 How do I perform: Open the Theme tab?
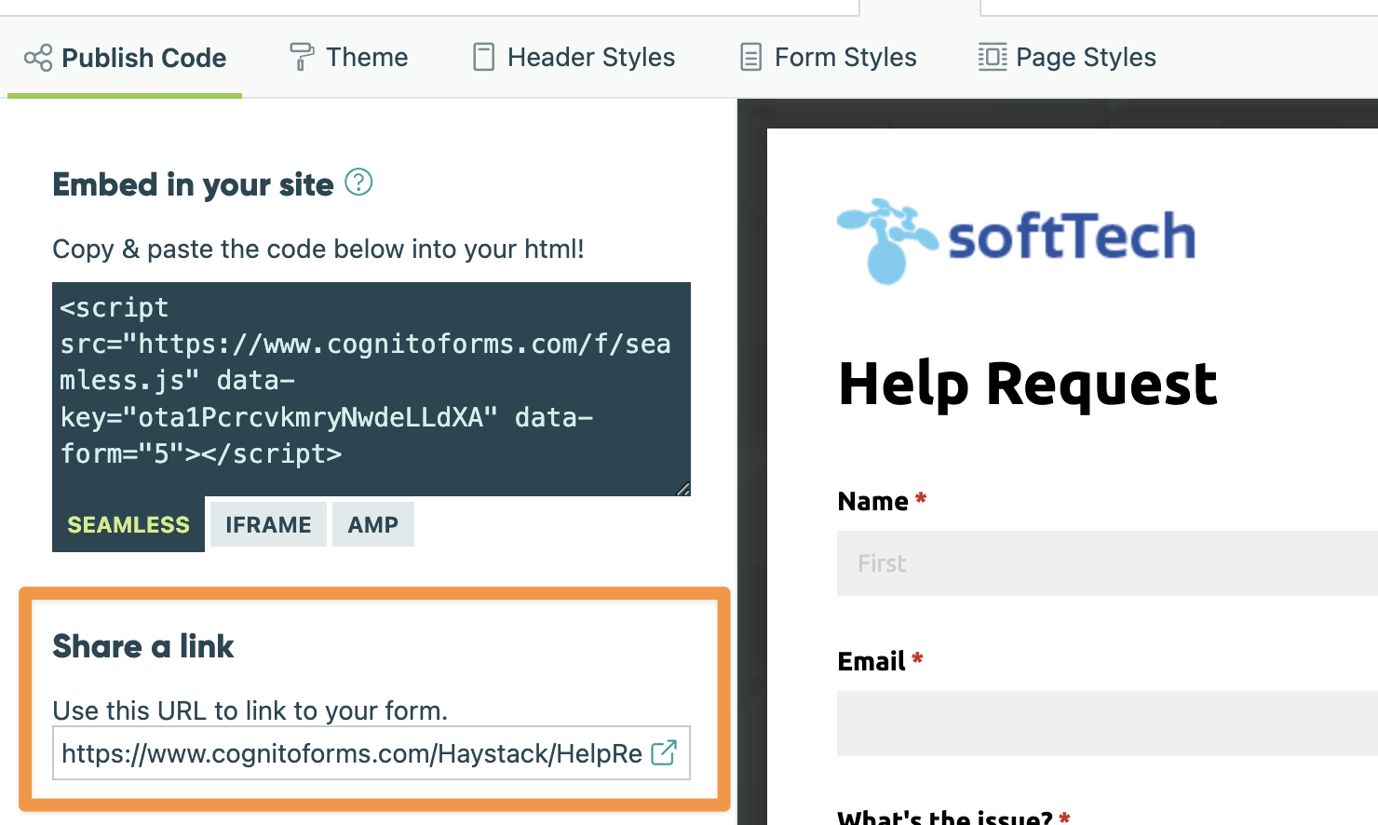[347, 57]
